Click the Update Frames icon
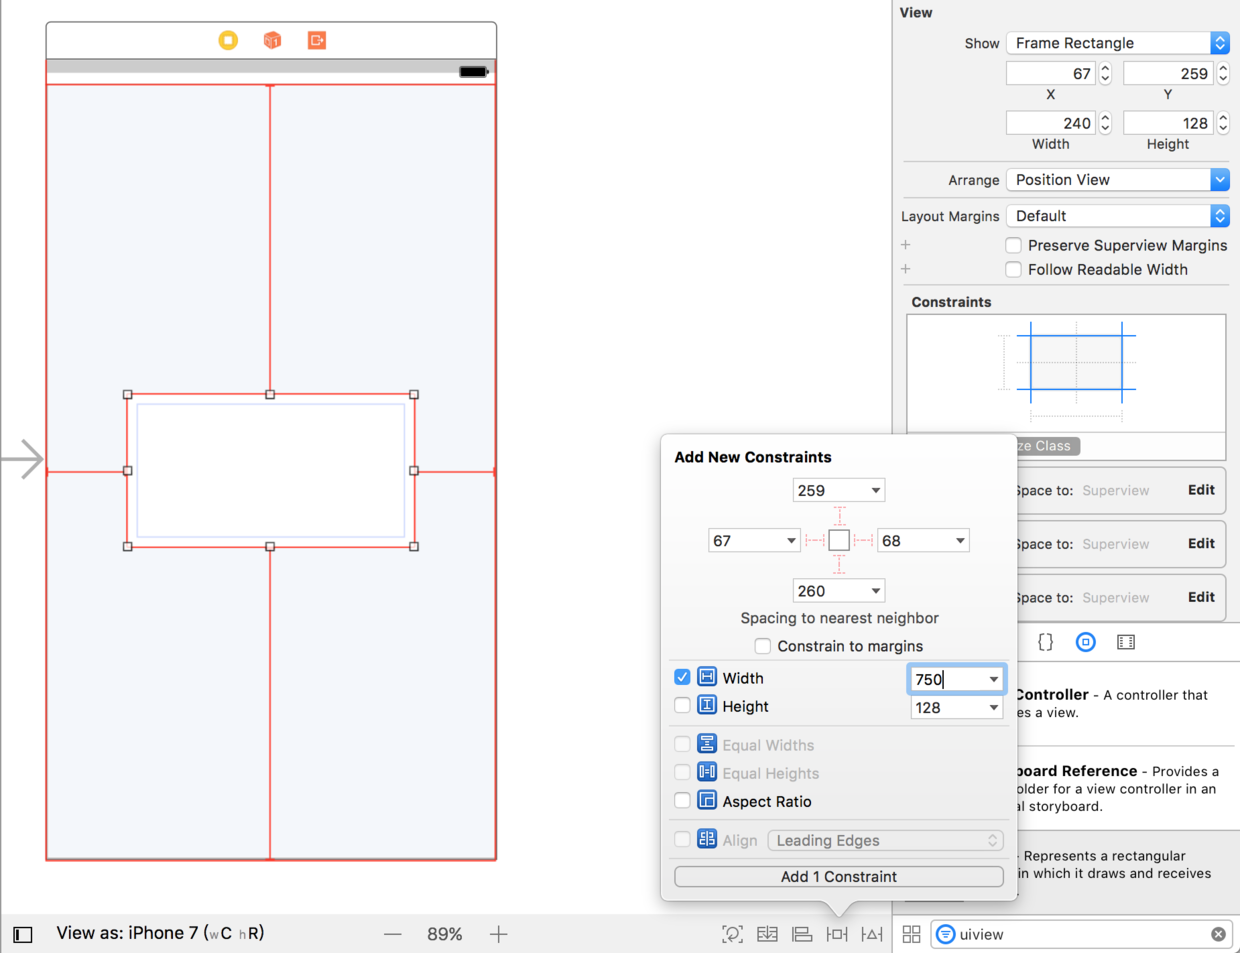Screen dimensions: 1240x953 tap(732, 934)
